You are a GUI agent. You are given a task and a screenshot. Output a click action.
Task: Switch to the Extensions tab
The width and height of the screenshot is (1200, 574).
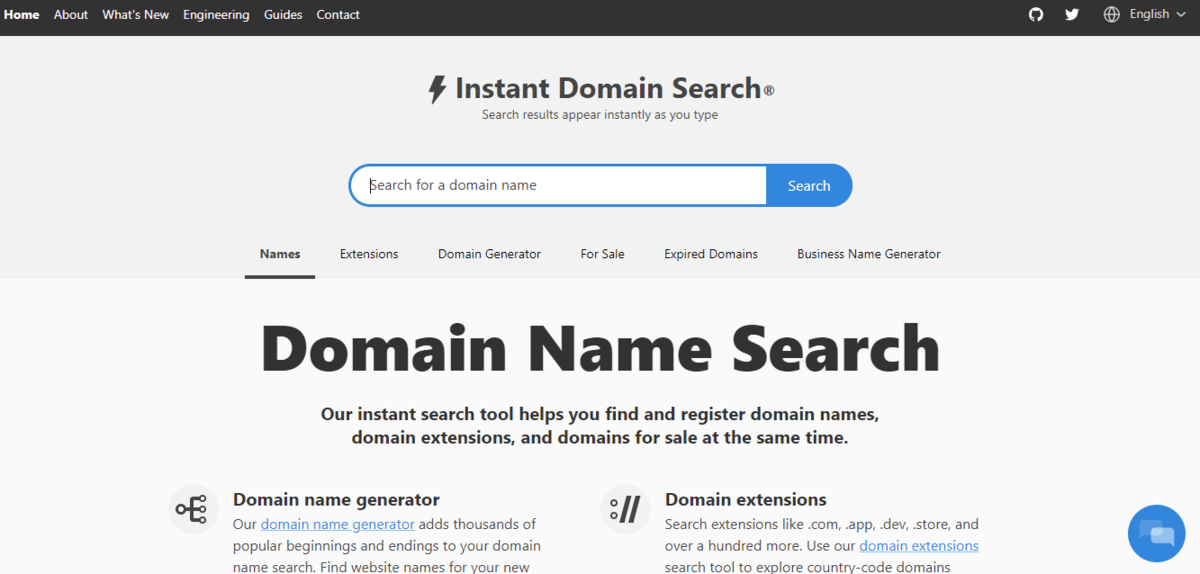point(369,254)
